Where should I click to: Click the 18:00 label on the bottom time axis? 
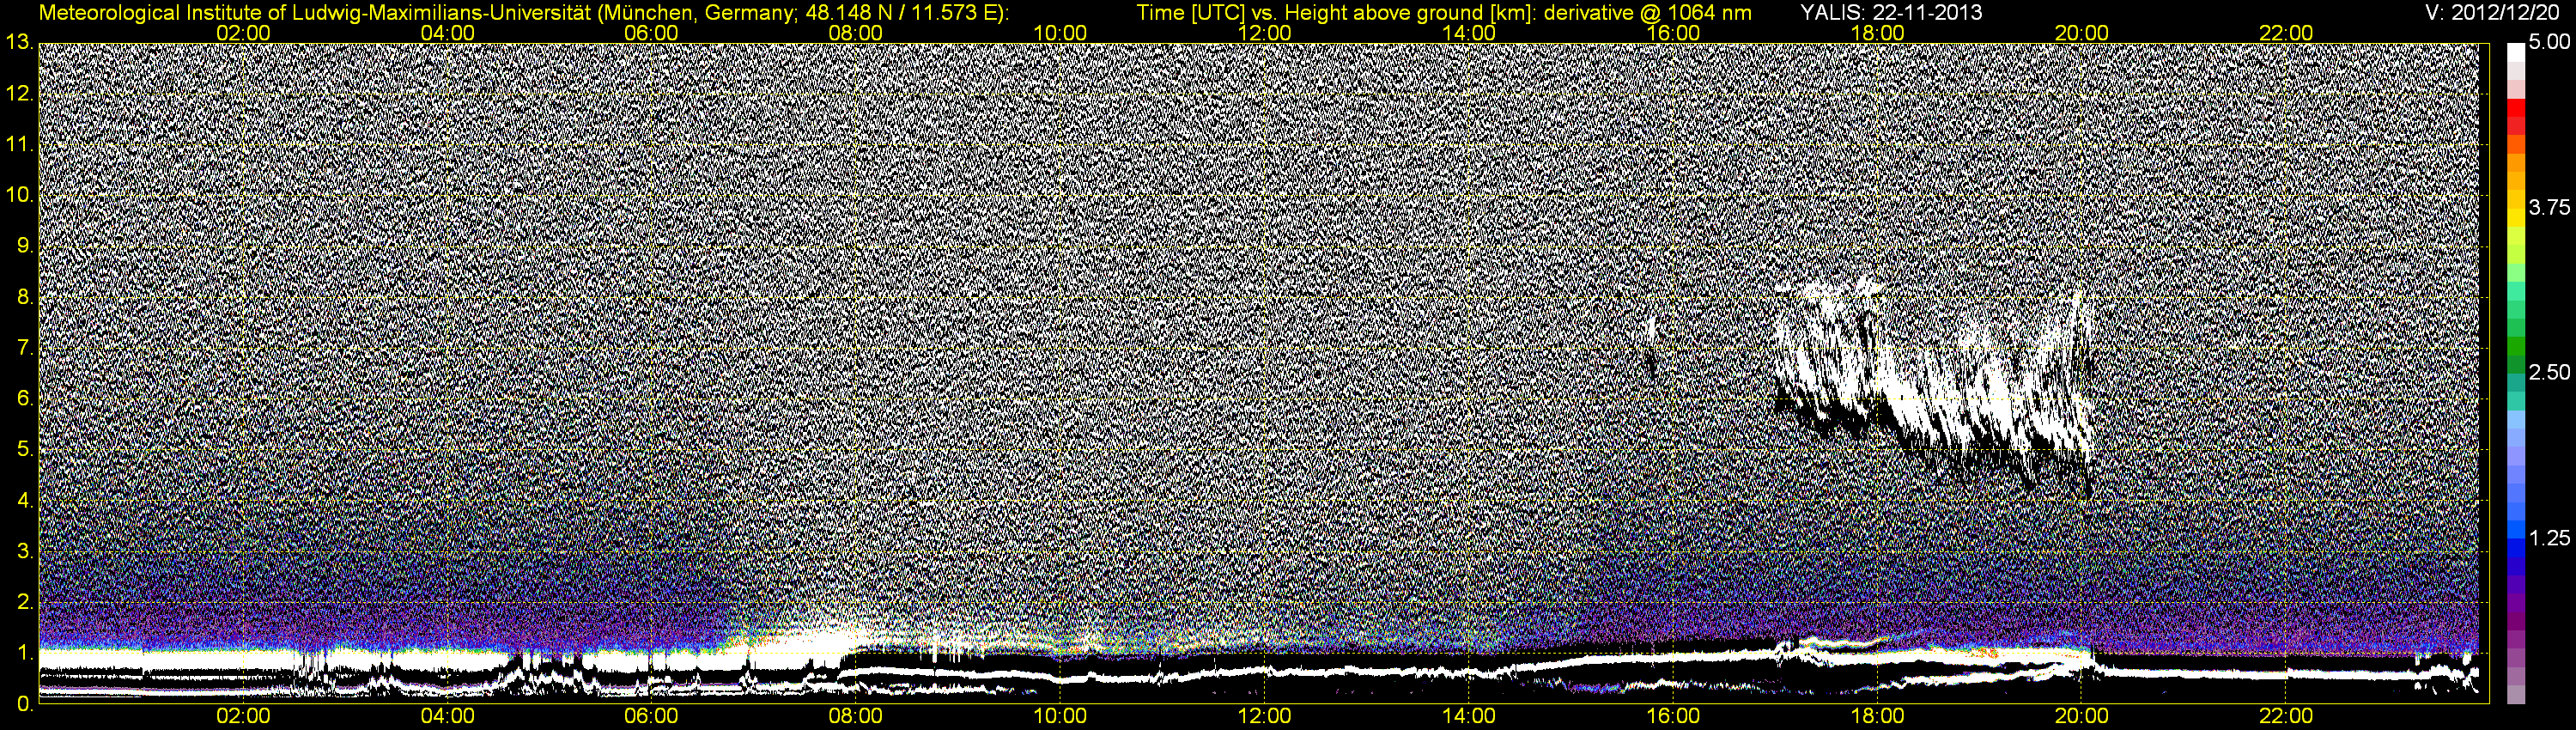coord(1878,717)
